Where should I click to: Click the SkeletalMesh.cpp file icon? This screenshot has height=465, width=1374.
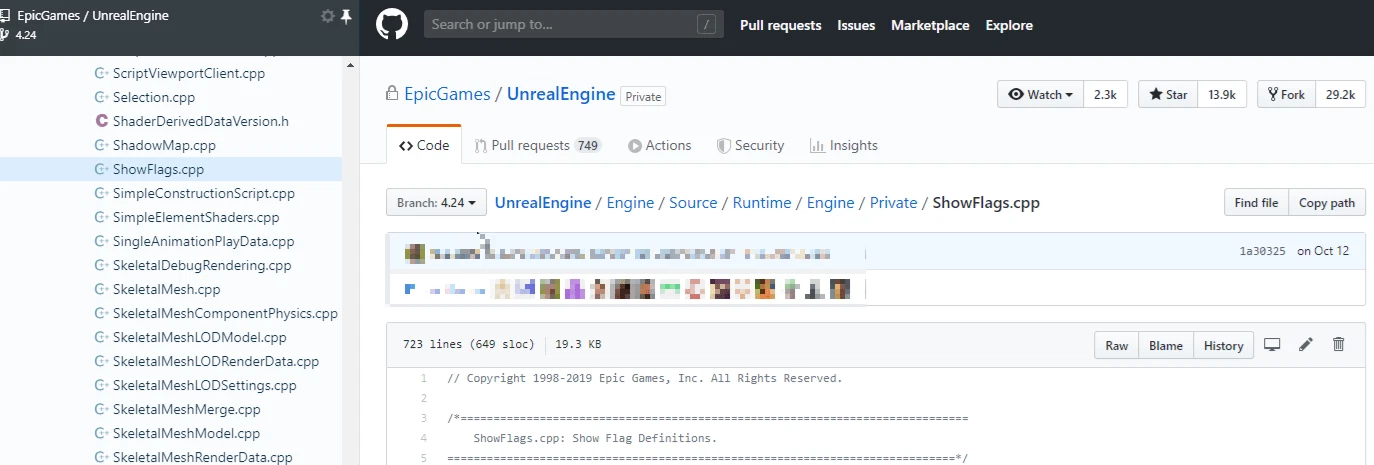(x=101, y=289)
